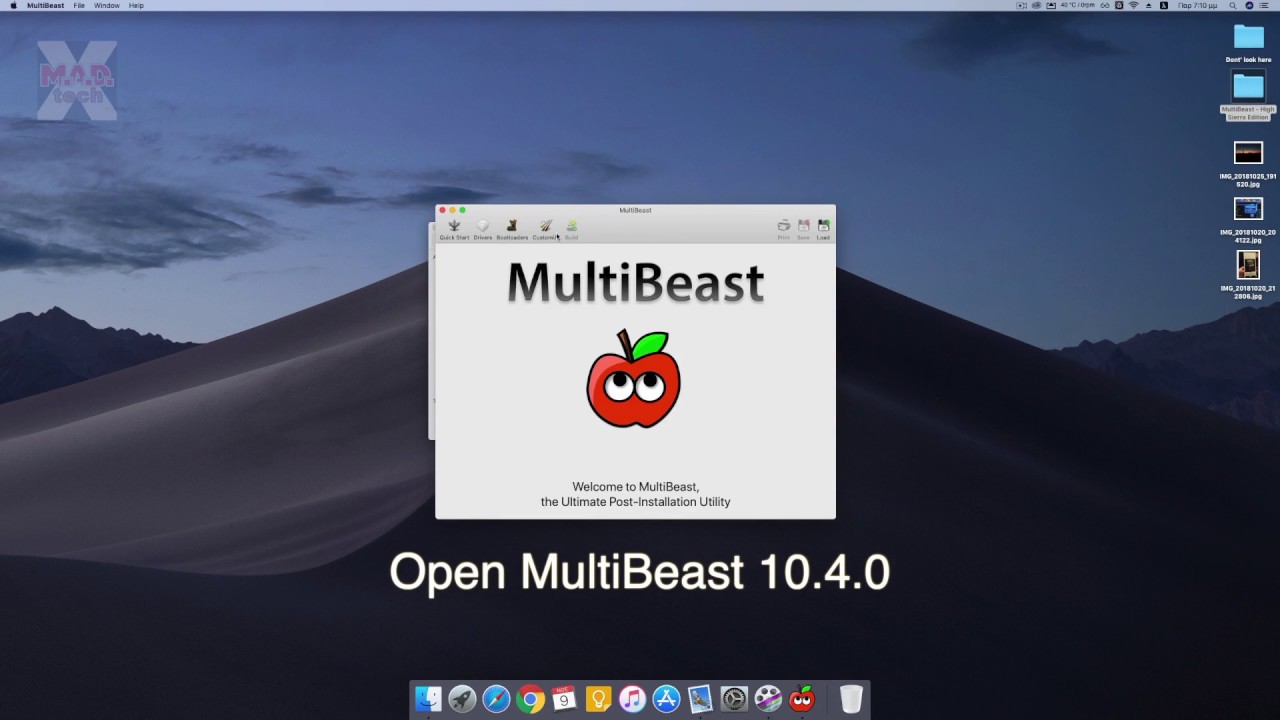Click the Build toolbar icon
Image resolution: width=1280 pixels, height=720 pixels.
pyautogui.click(x=571, y=230)
